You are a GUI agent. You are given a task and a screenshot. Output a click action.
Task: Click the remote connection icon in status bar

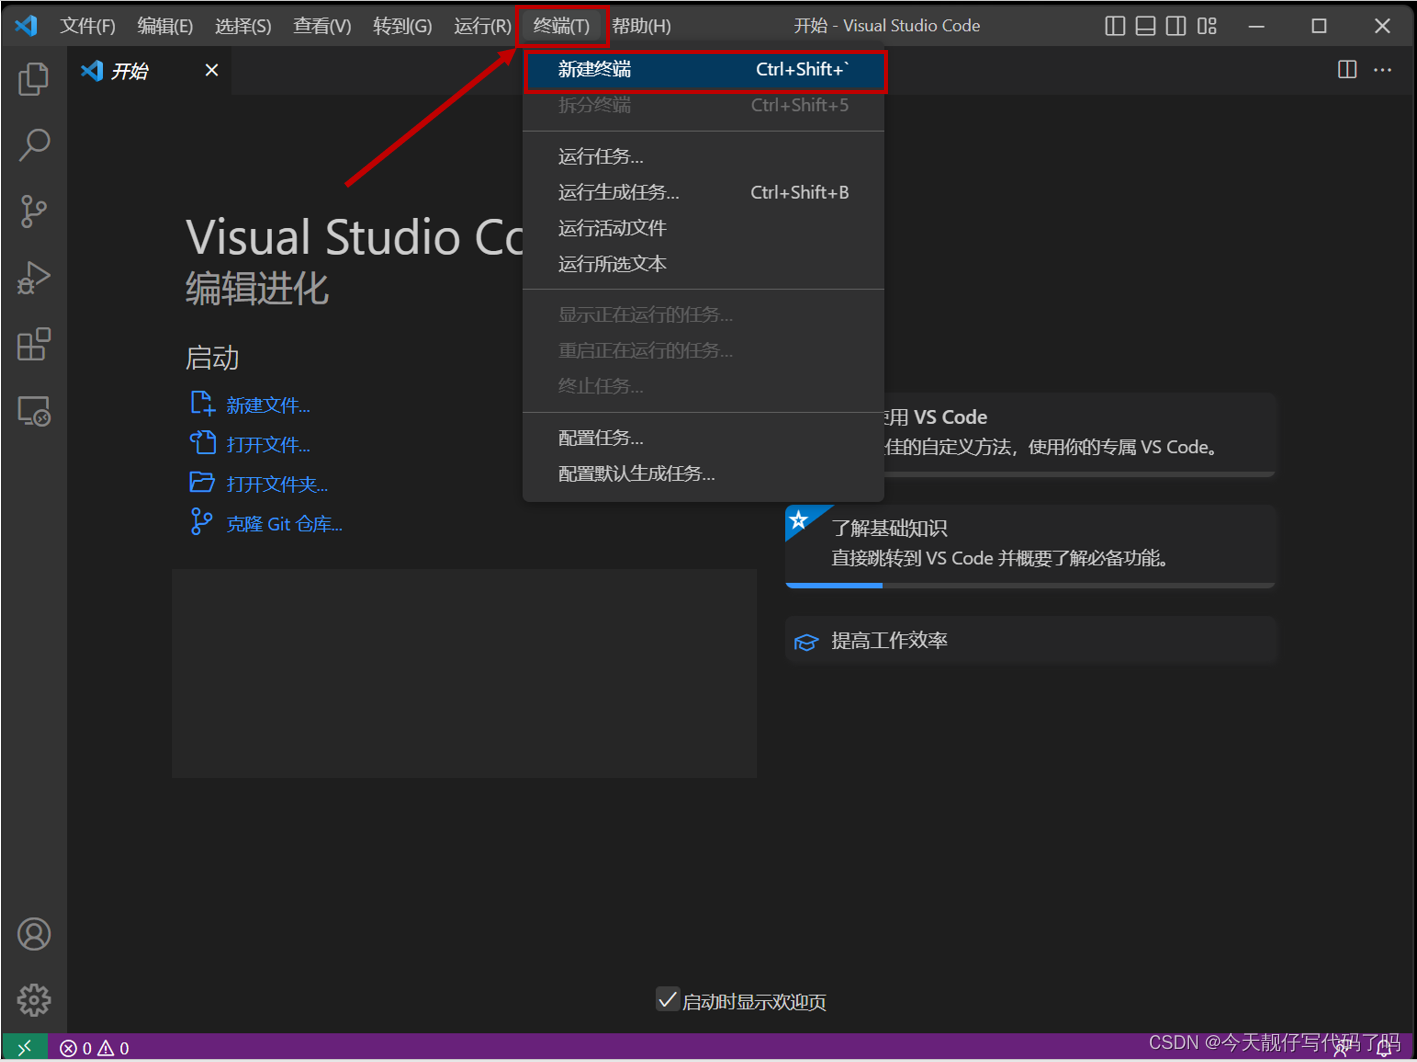pos(25,1046)
